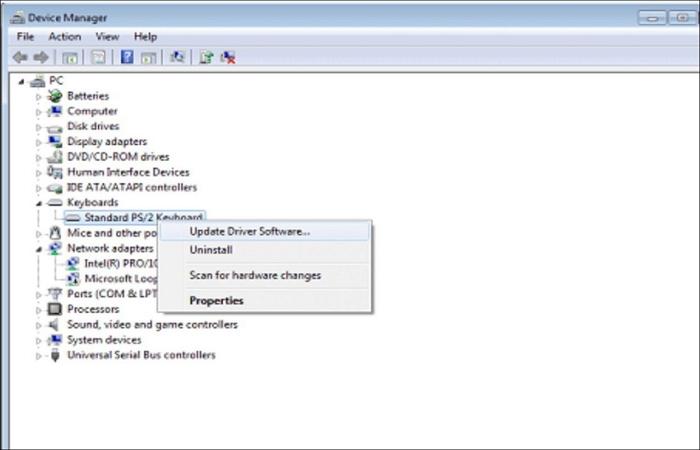This screenshot has height=450, width=700.
Task: Select the Universal Serial Bus controllers label
Action: coord(141,355)
